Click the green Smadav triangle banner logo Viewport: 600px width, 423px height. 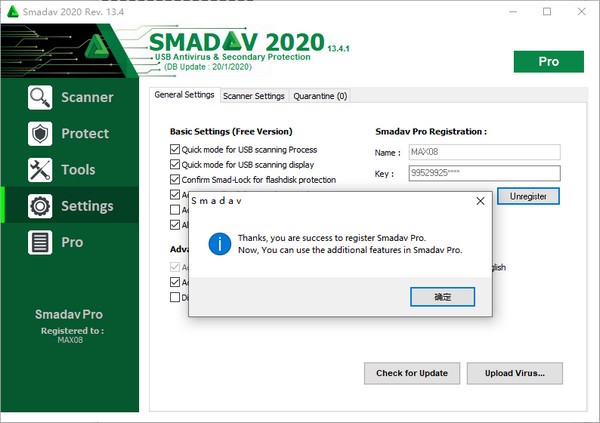96,47
